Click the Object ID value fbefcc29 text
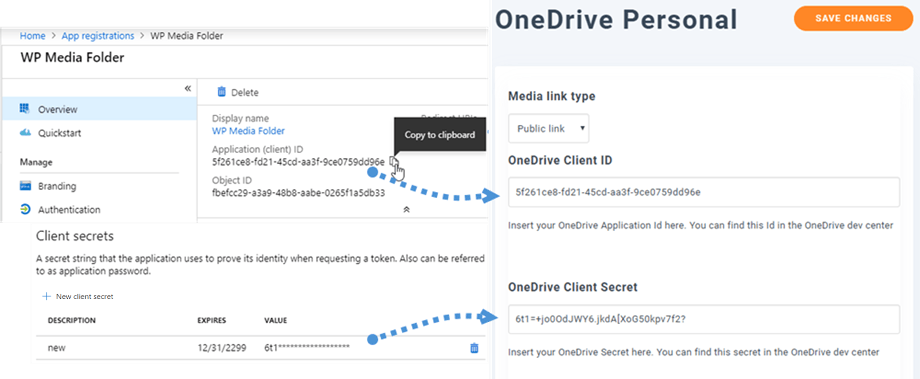 click(298, 192)
